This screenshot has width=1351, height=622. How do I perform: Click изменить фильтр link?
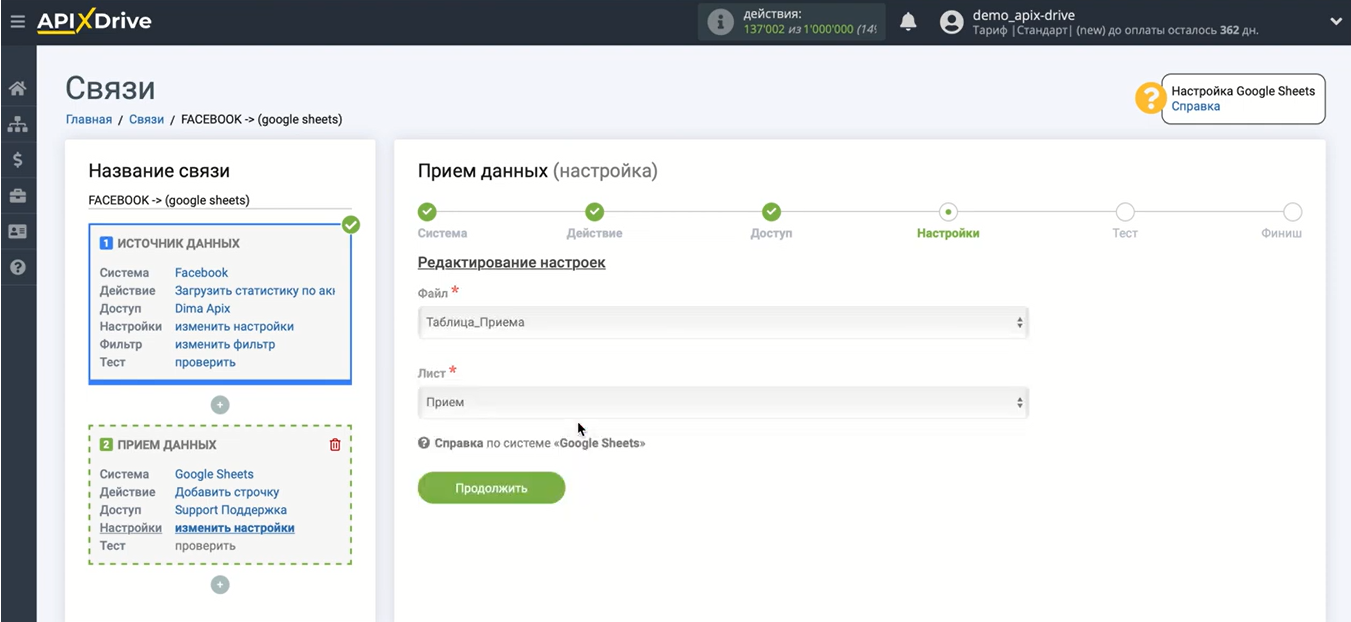coord(225,344)
